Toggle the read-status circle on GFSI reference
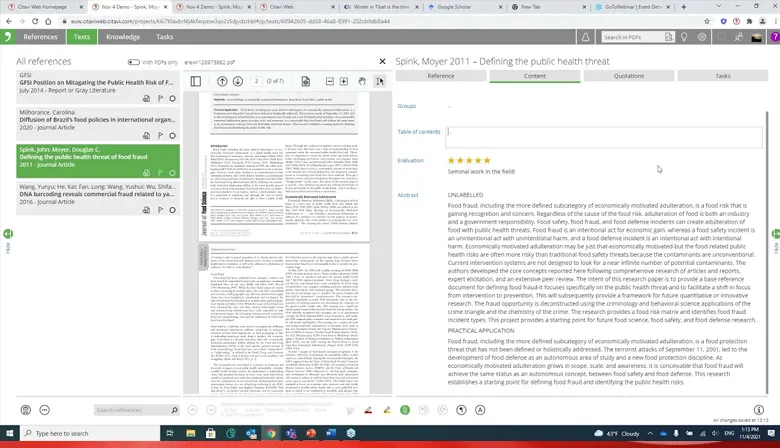 point(172,98)
